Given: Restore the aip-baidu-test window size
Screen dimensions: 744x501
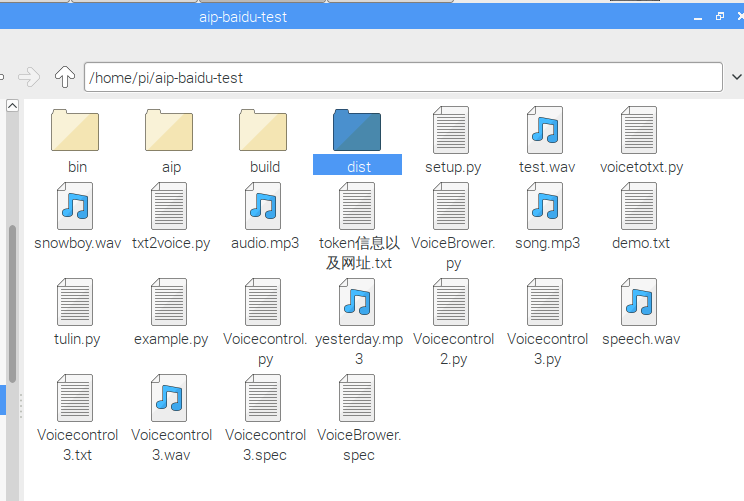Looking at the screenshot, I should [x=720, y=17].
